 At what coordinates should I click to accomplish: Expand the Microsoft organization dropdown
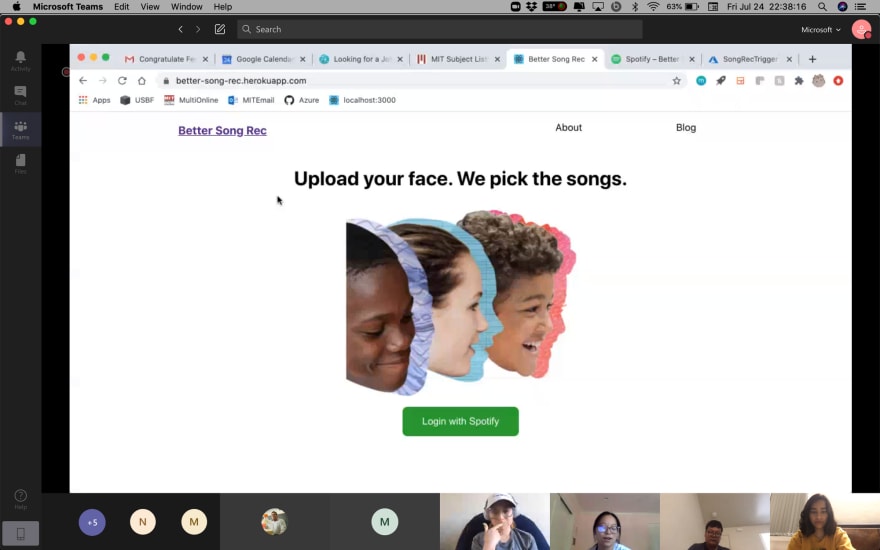[x=821, y=30]
